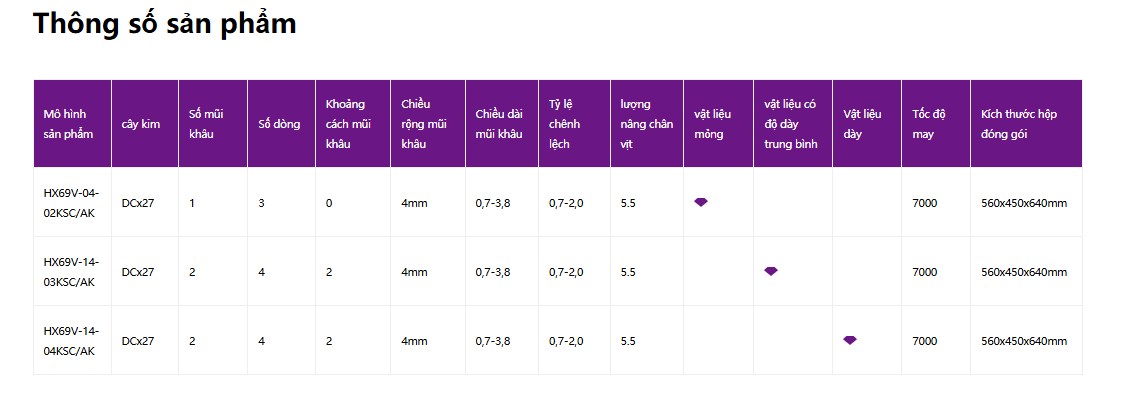
Task: Click the 'Khoảng cách mũi khâu' header cell
Action: tap(353, 124)
